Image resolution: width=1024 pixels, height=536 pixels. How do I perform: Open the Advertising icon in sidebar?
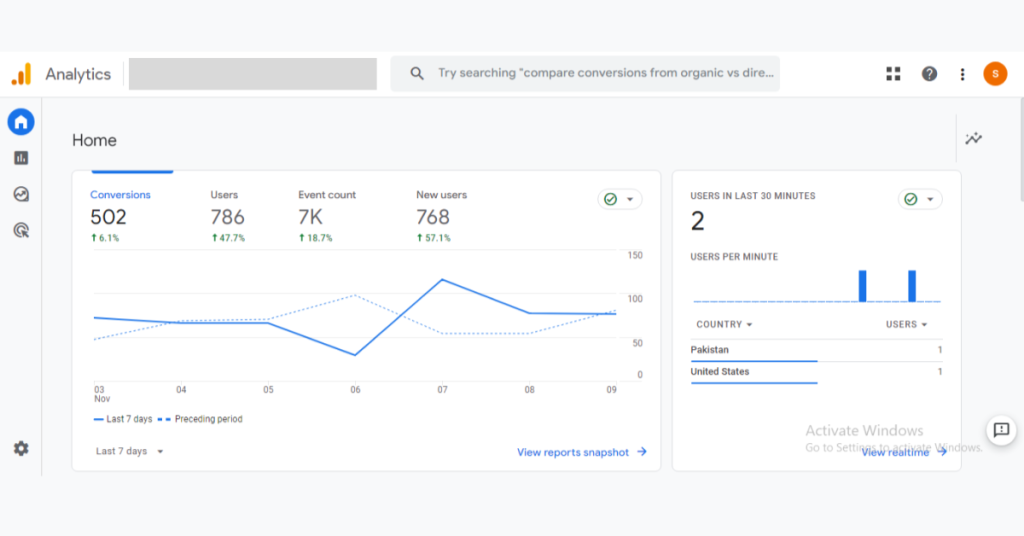21,230
